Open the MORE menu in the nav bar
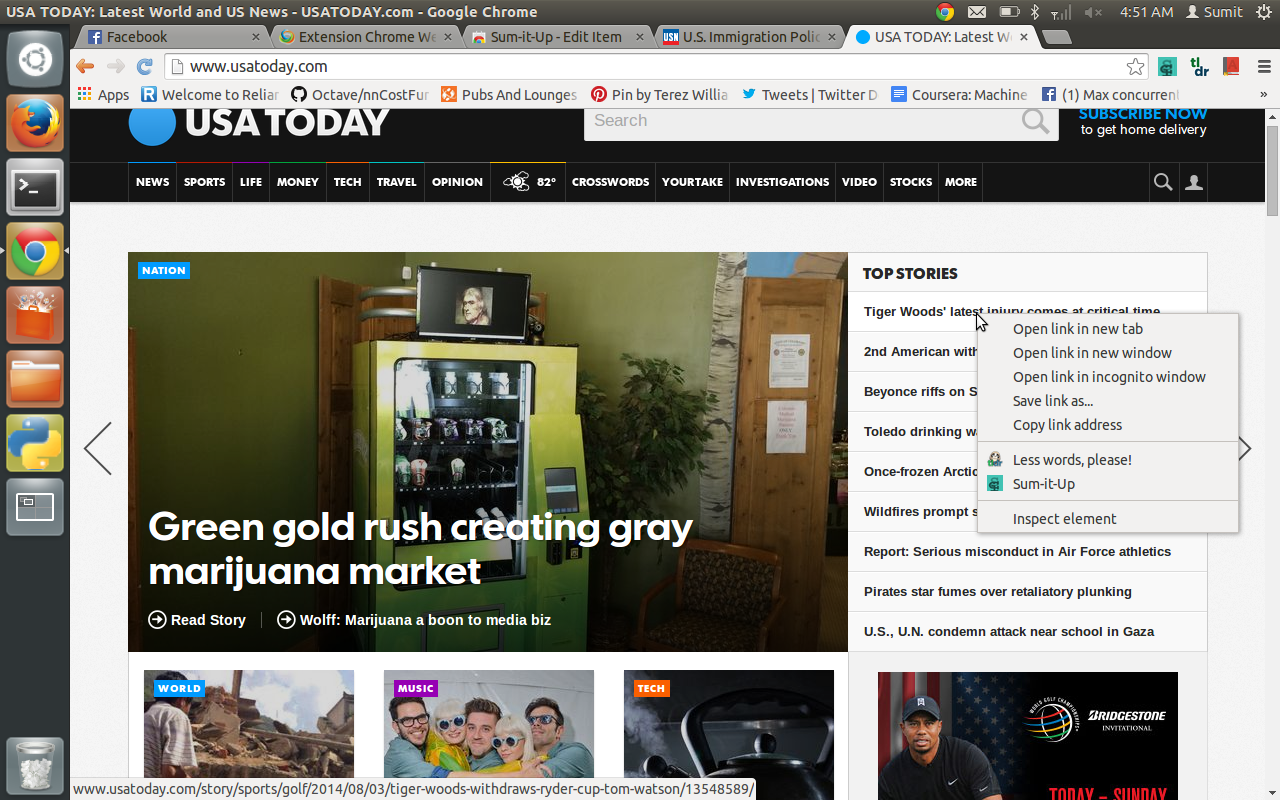This screenshot has height=800, width=1280. (x=961, y=182)
